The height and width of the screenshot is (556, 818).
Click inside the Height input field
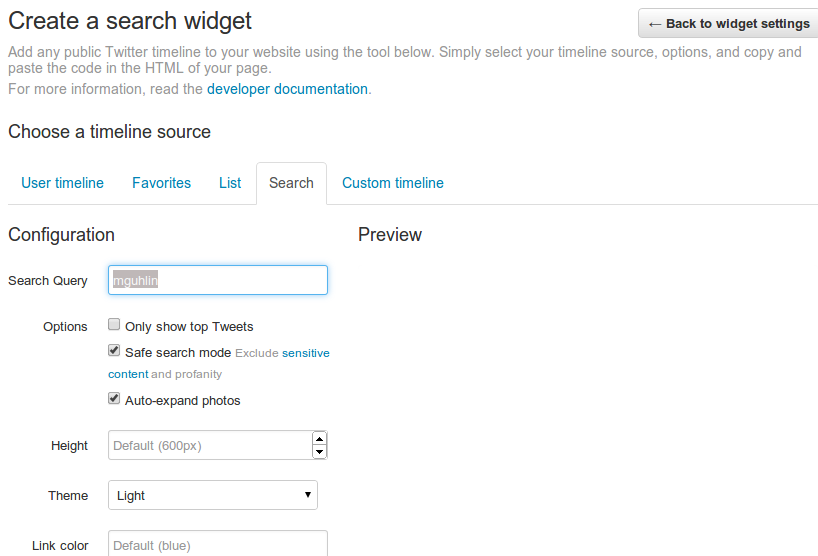pos(208,445)
